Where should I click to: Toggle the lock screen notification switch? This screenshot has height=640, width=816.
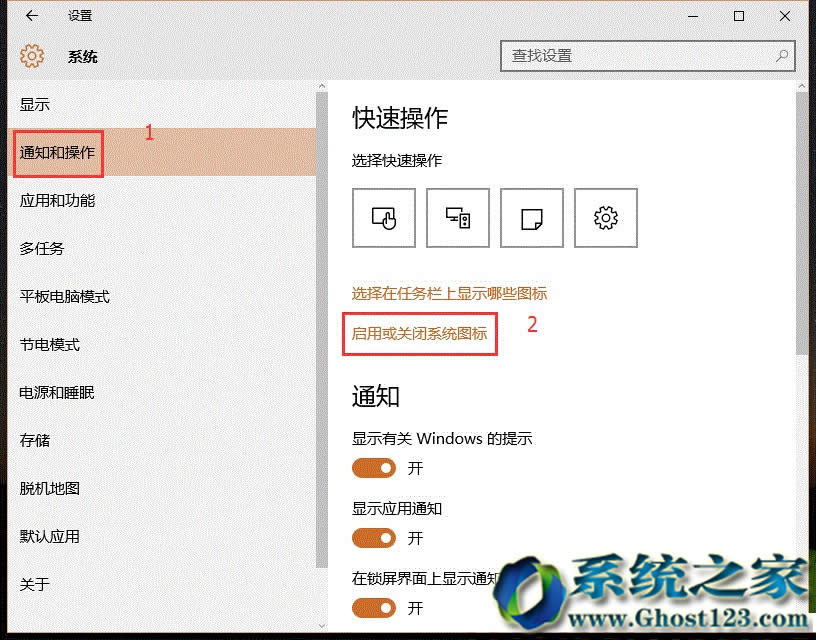374,607
